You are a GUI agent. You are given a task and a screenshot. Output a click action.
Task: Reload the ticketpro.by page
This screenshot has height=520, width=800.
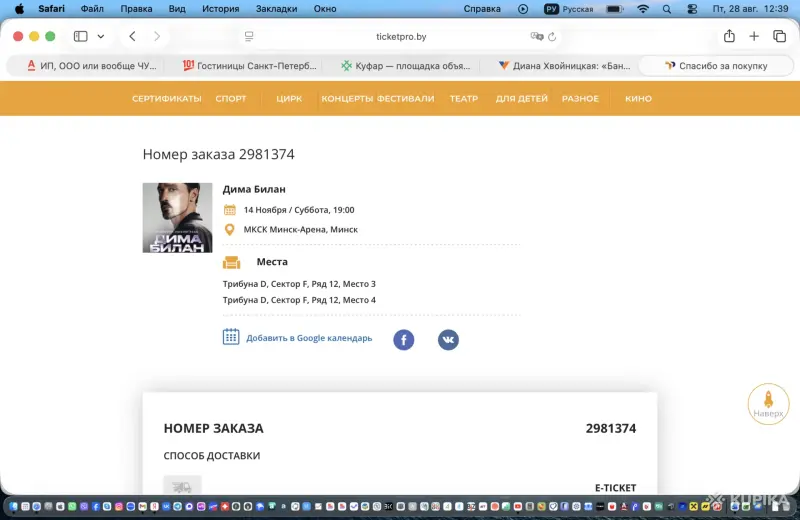pyautogui.click(x=552, y=37)
